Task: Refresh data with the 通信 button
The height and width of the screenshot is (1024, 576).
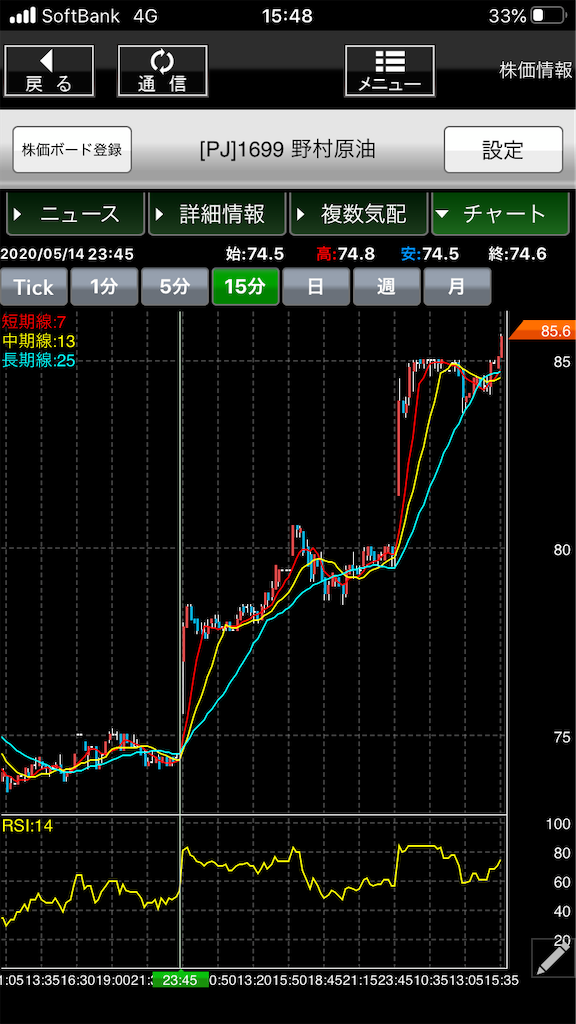Action: click(163, 71)
